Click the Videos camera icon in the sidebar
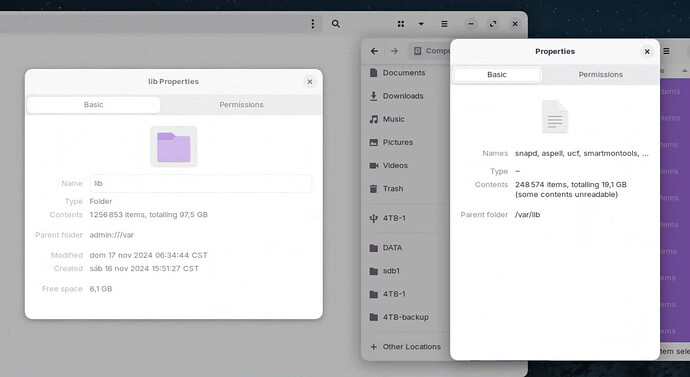Screen dimensions: 690x377 [374, 165]
